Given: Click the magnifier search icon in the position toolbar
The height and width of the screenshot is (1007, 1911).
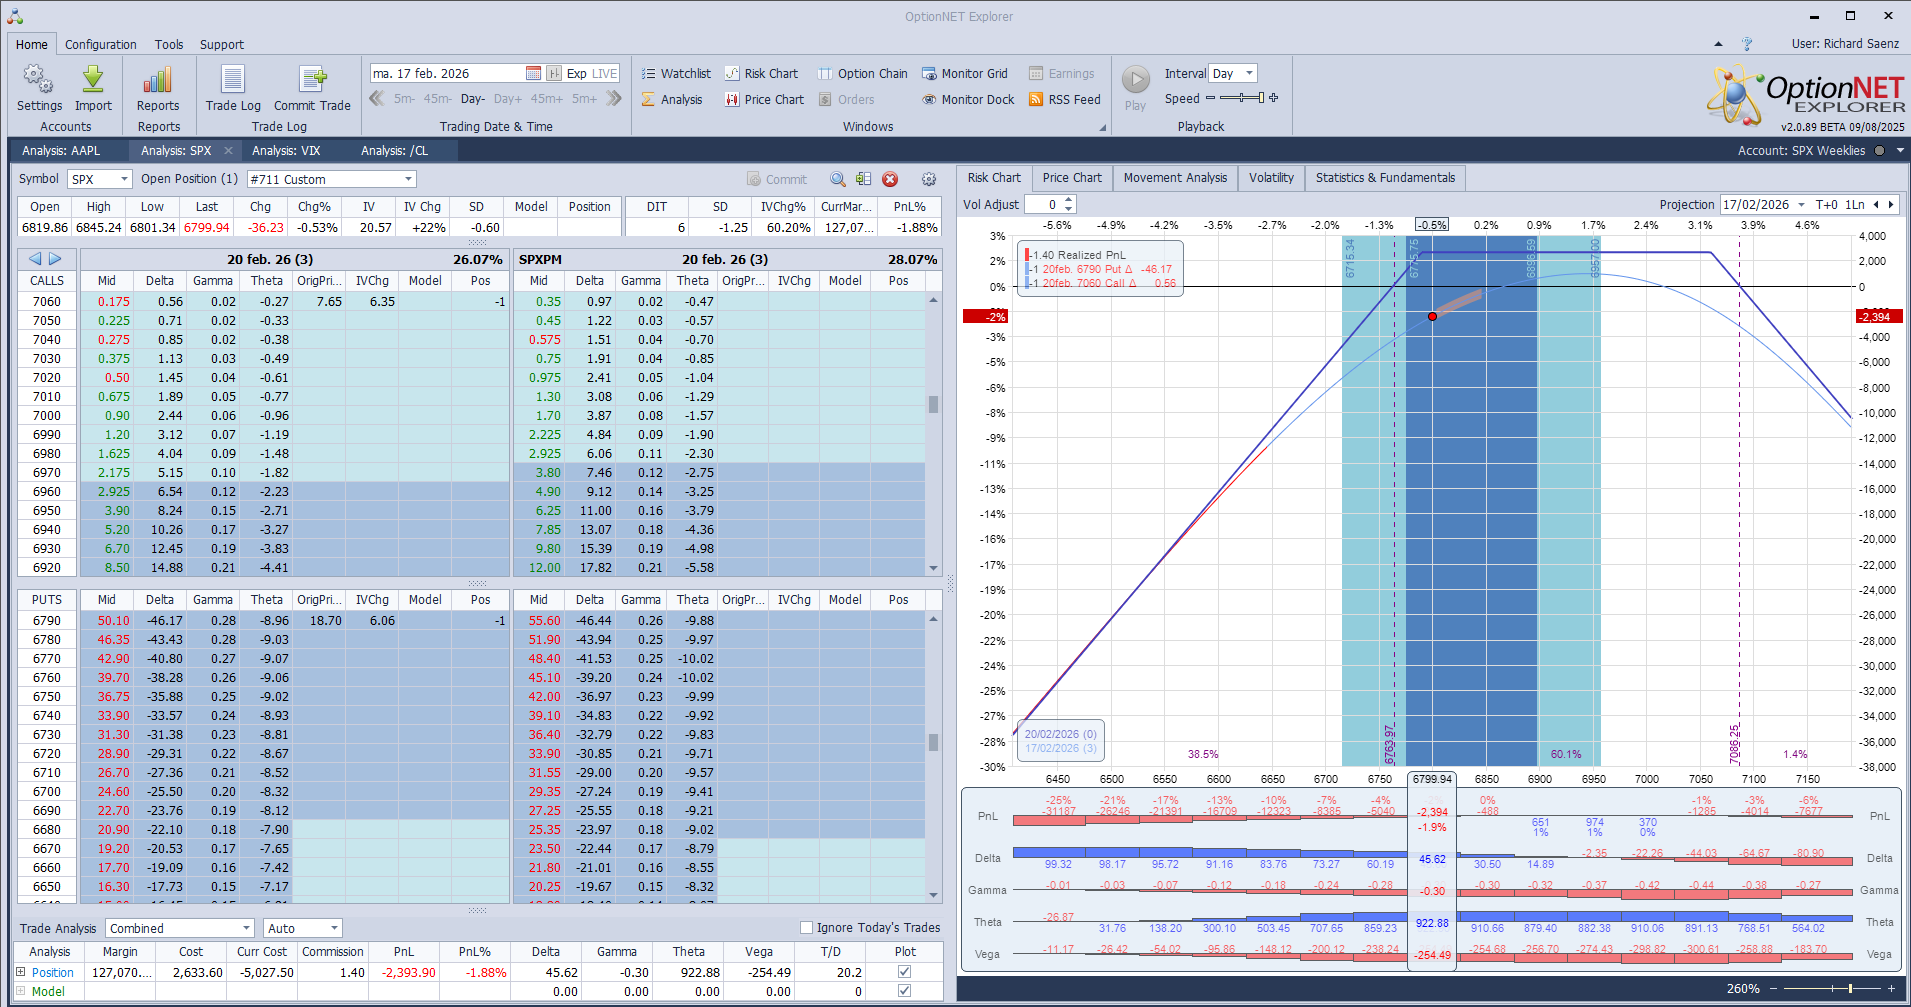Looking at the screenshot, I should pos(838,179).
